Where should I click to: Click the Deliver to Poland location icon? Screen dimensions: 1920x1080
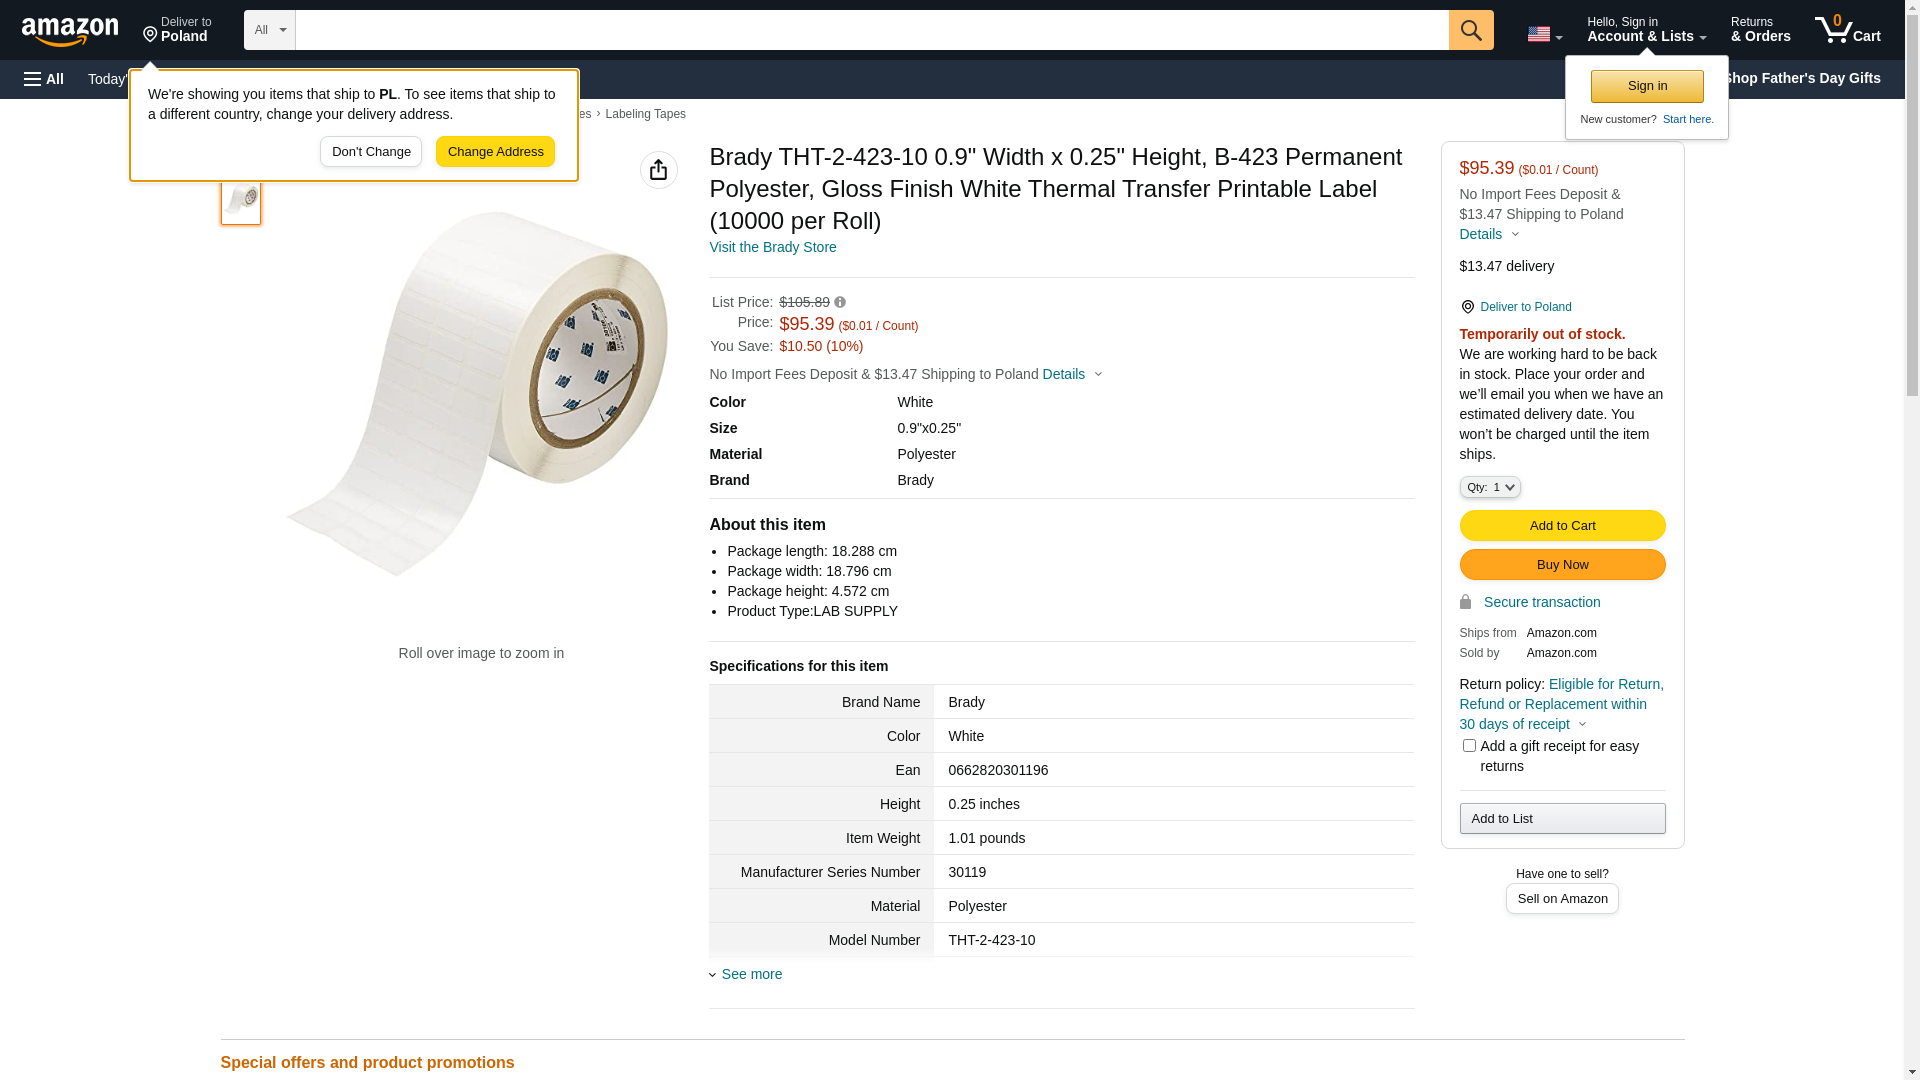point(1467,307)
